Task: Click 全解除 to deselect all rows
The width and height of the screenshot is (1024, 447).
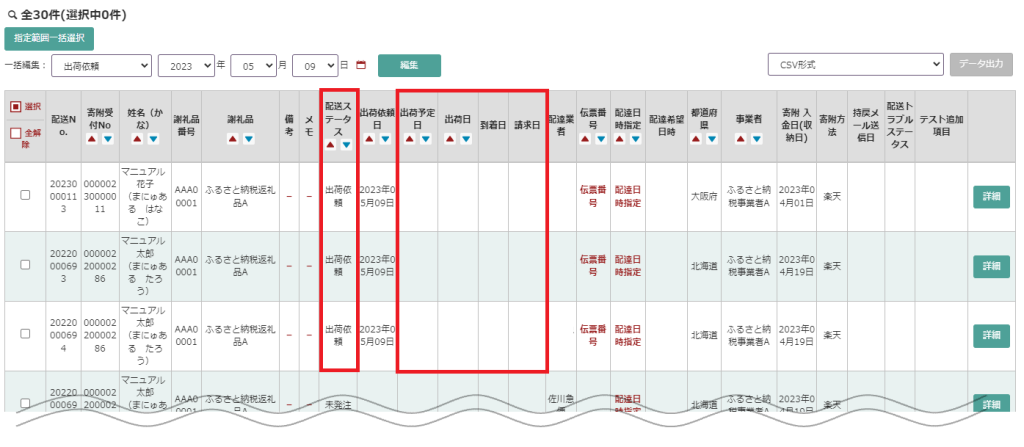Action: pyautogui.click(x=25, y=134)
